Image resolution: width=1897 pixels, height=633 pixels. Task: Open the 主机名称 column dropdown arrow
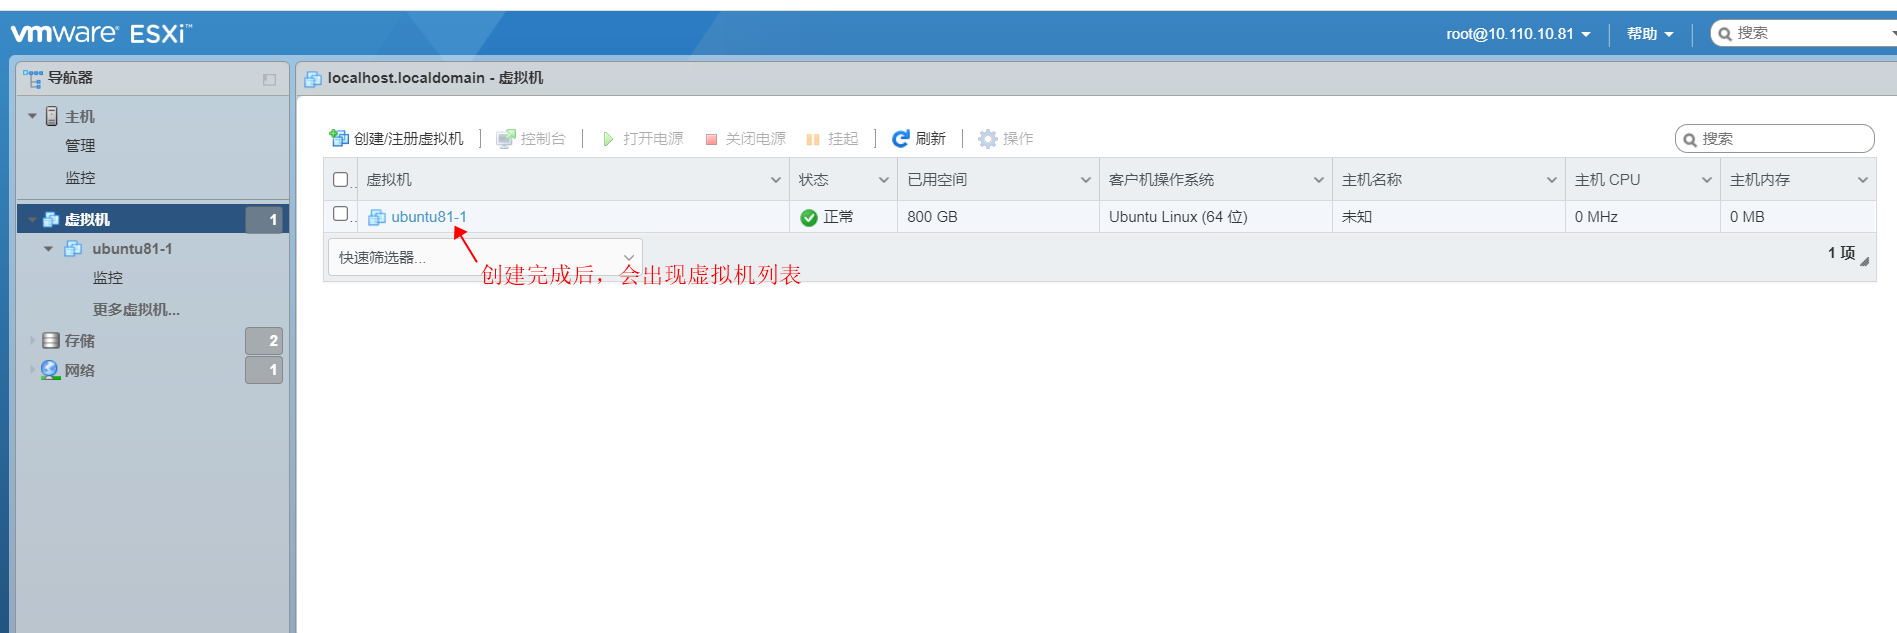tap(1552, 180)
